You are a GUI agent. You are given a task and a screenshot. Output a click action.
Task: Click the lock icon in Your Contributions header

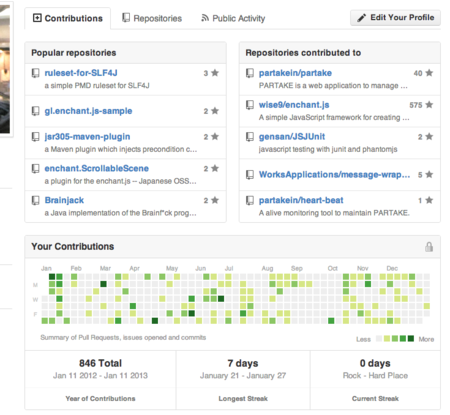point(429,247)
